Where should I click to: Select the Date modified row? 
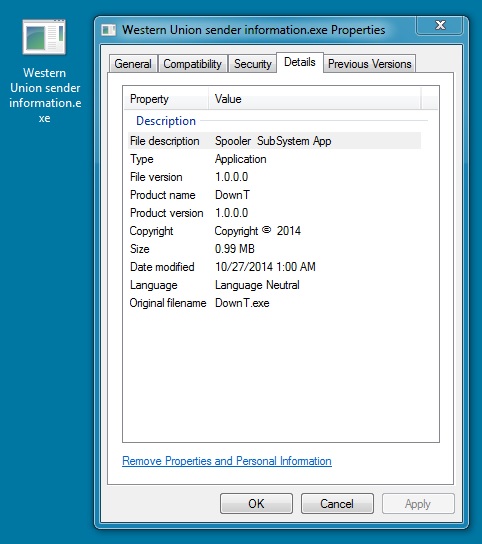pos(274,267)
